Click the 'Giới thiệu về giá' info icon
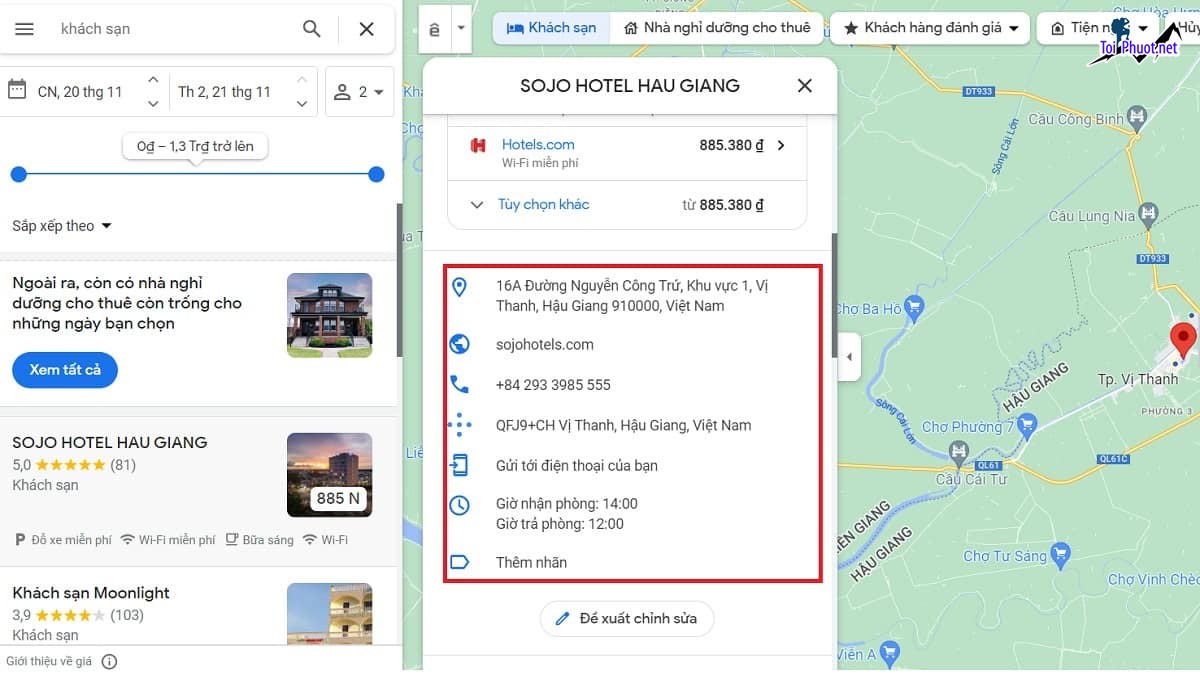This screenshot has height=675, width=1200. (110, 661)
